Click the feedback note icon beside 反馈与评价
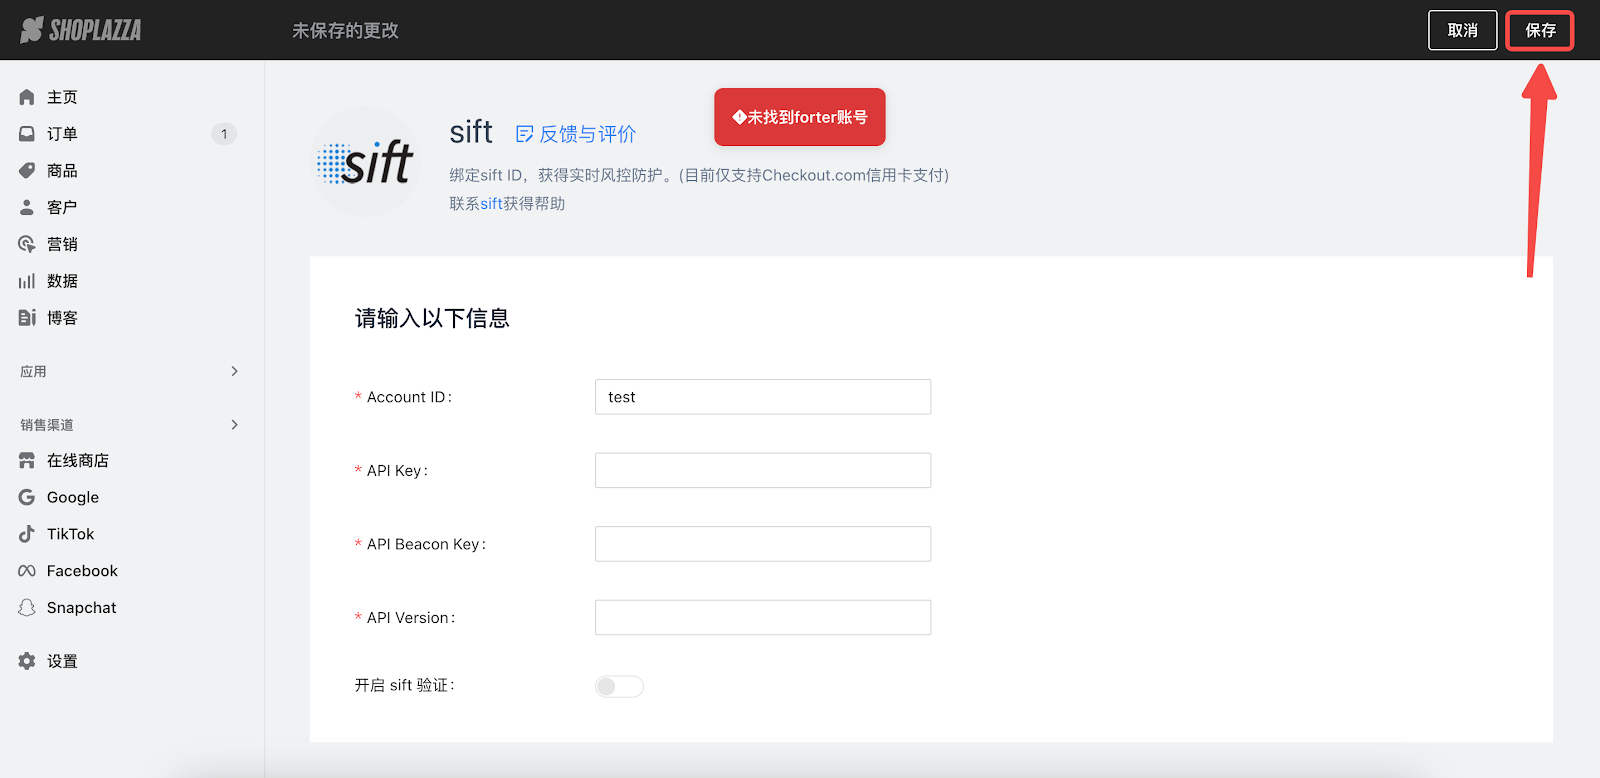Image resolution: width=1600 pixels, height=778 pixels. tap(524, 134)
